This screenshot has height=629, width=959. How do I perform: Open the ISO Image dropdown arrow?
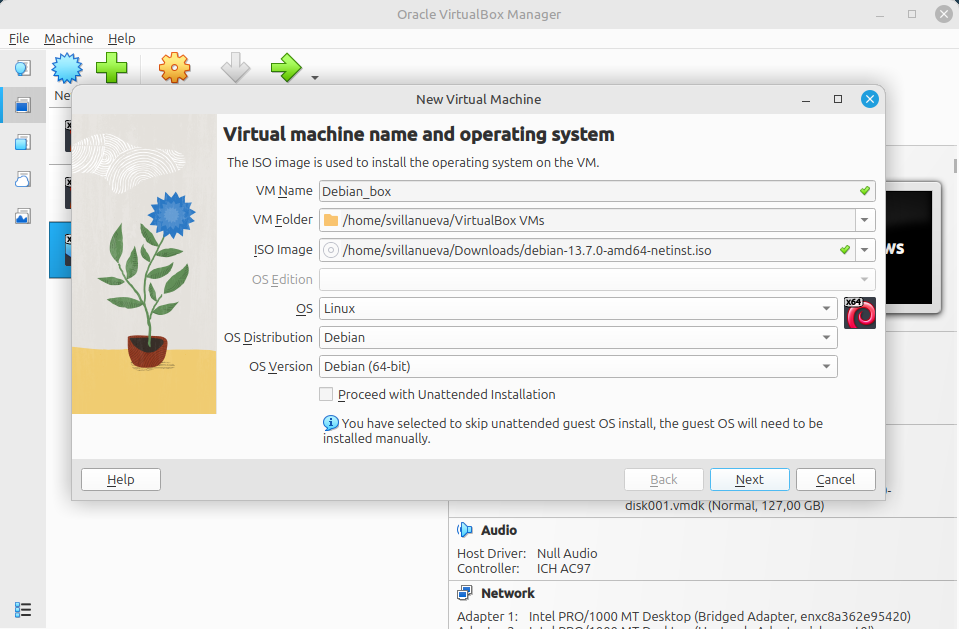(865, 250)
